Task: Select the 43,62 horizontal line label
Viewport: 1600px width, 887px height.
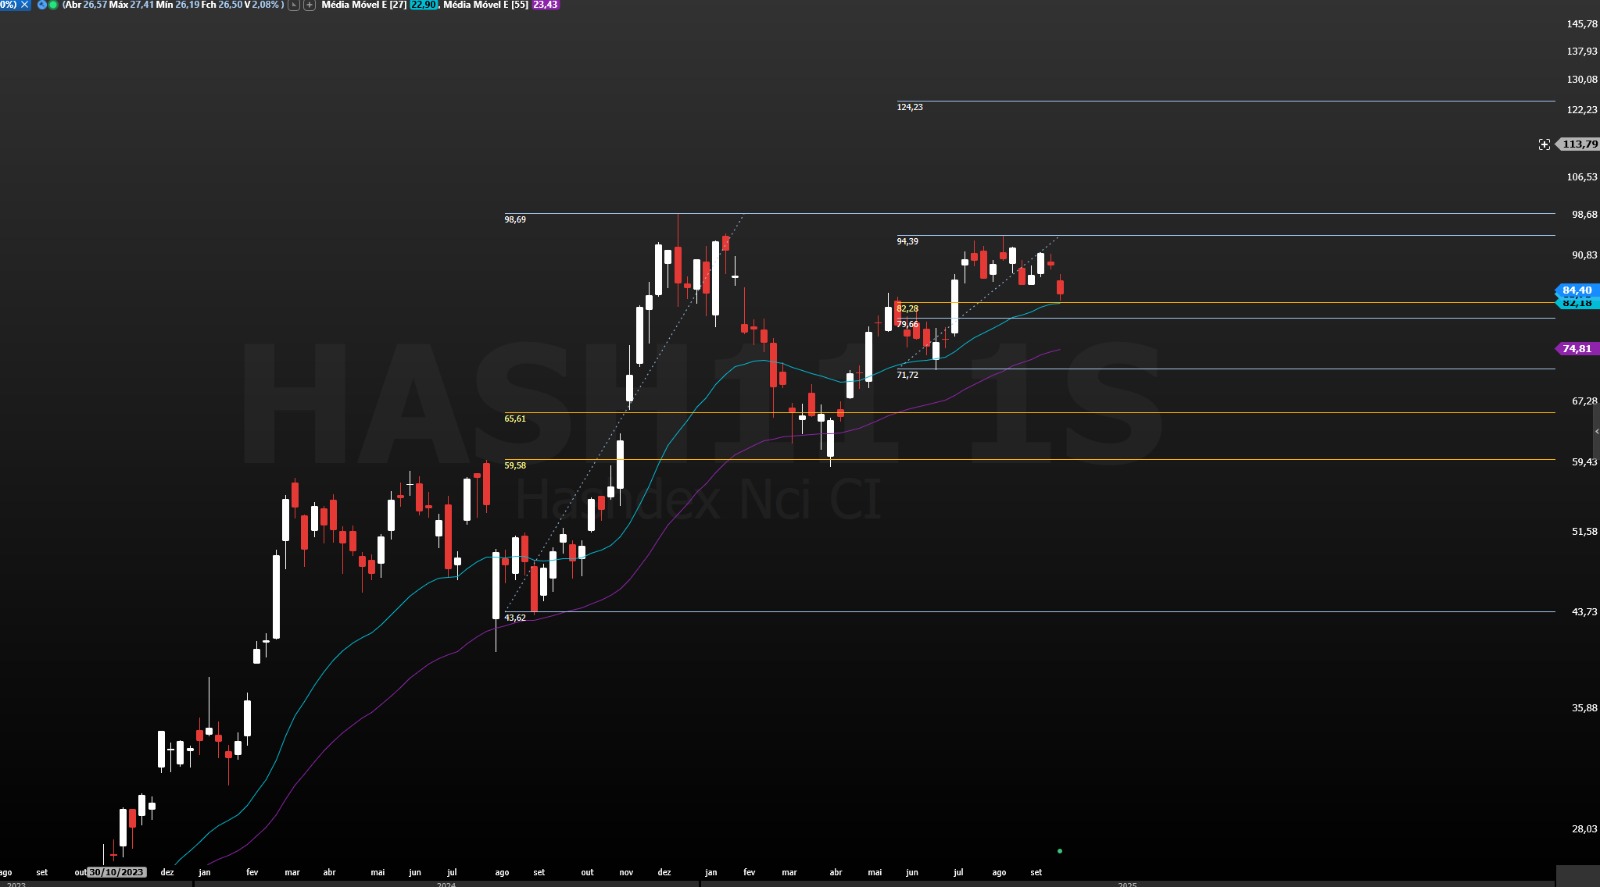Action: click(515, 618)
